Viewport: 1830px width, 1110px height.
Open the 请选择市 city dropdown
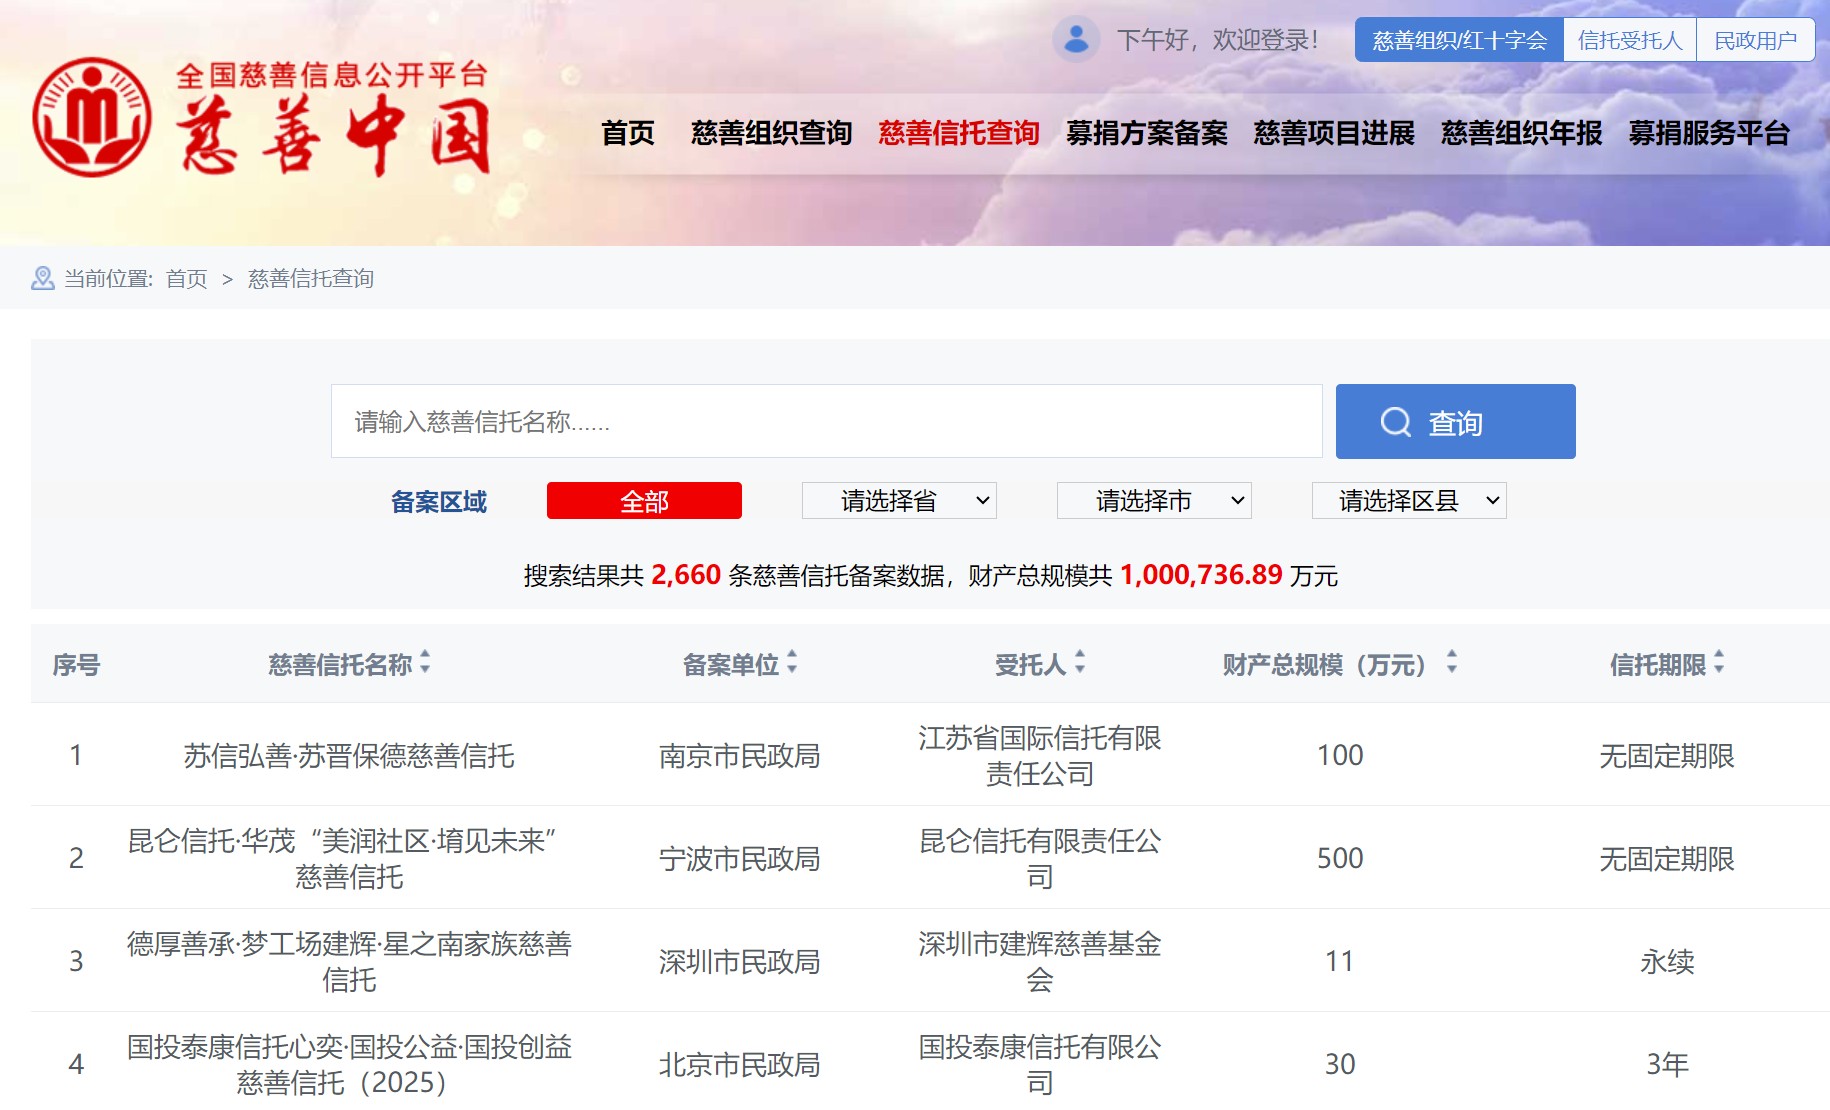[x=1154, y=501]
